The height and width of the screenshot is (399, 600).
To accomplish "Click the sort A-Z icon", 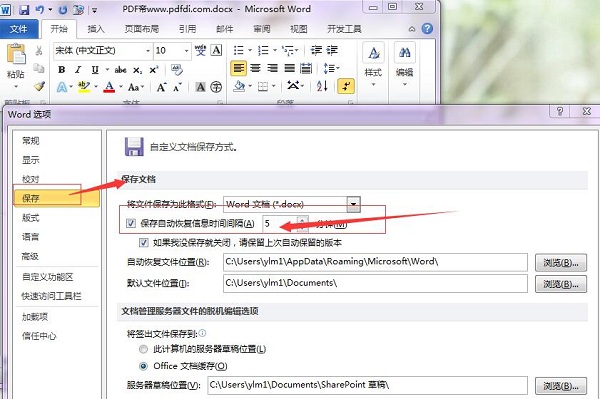I will coord(322,86).
